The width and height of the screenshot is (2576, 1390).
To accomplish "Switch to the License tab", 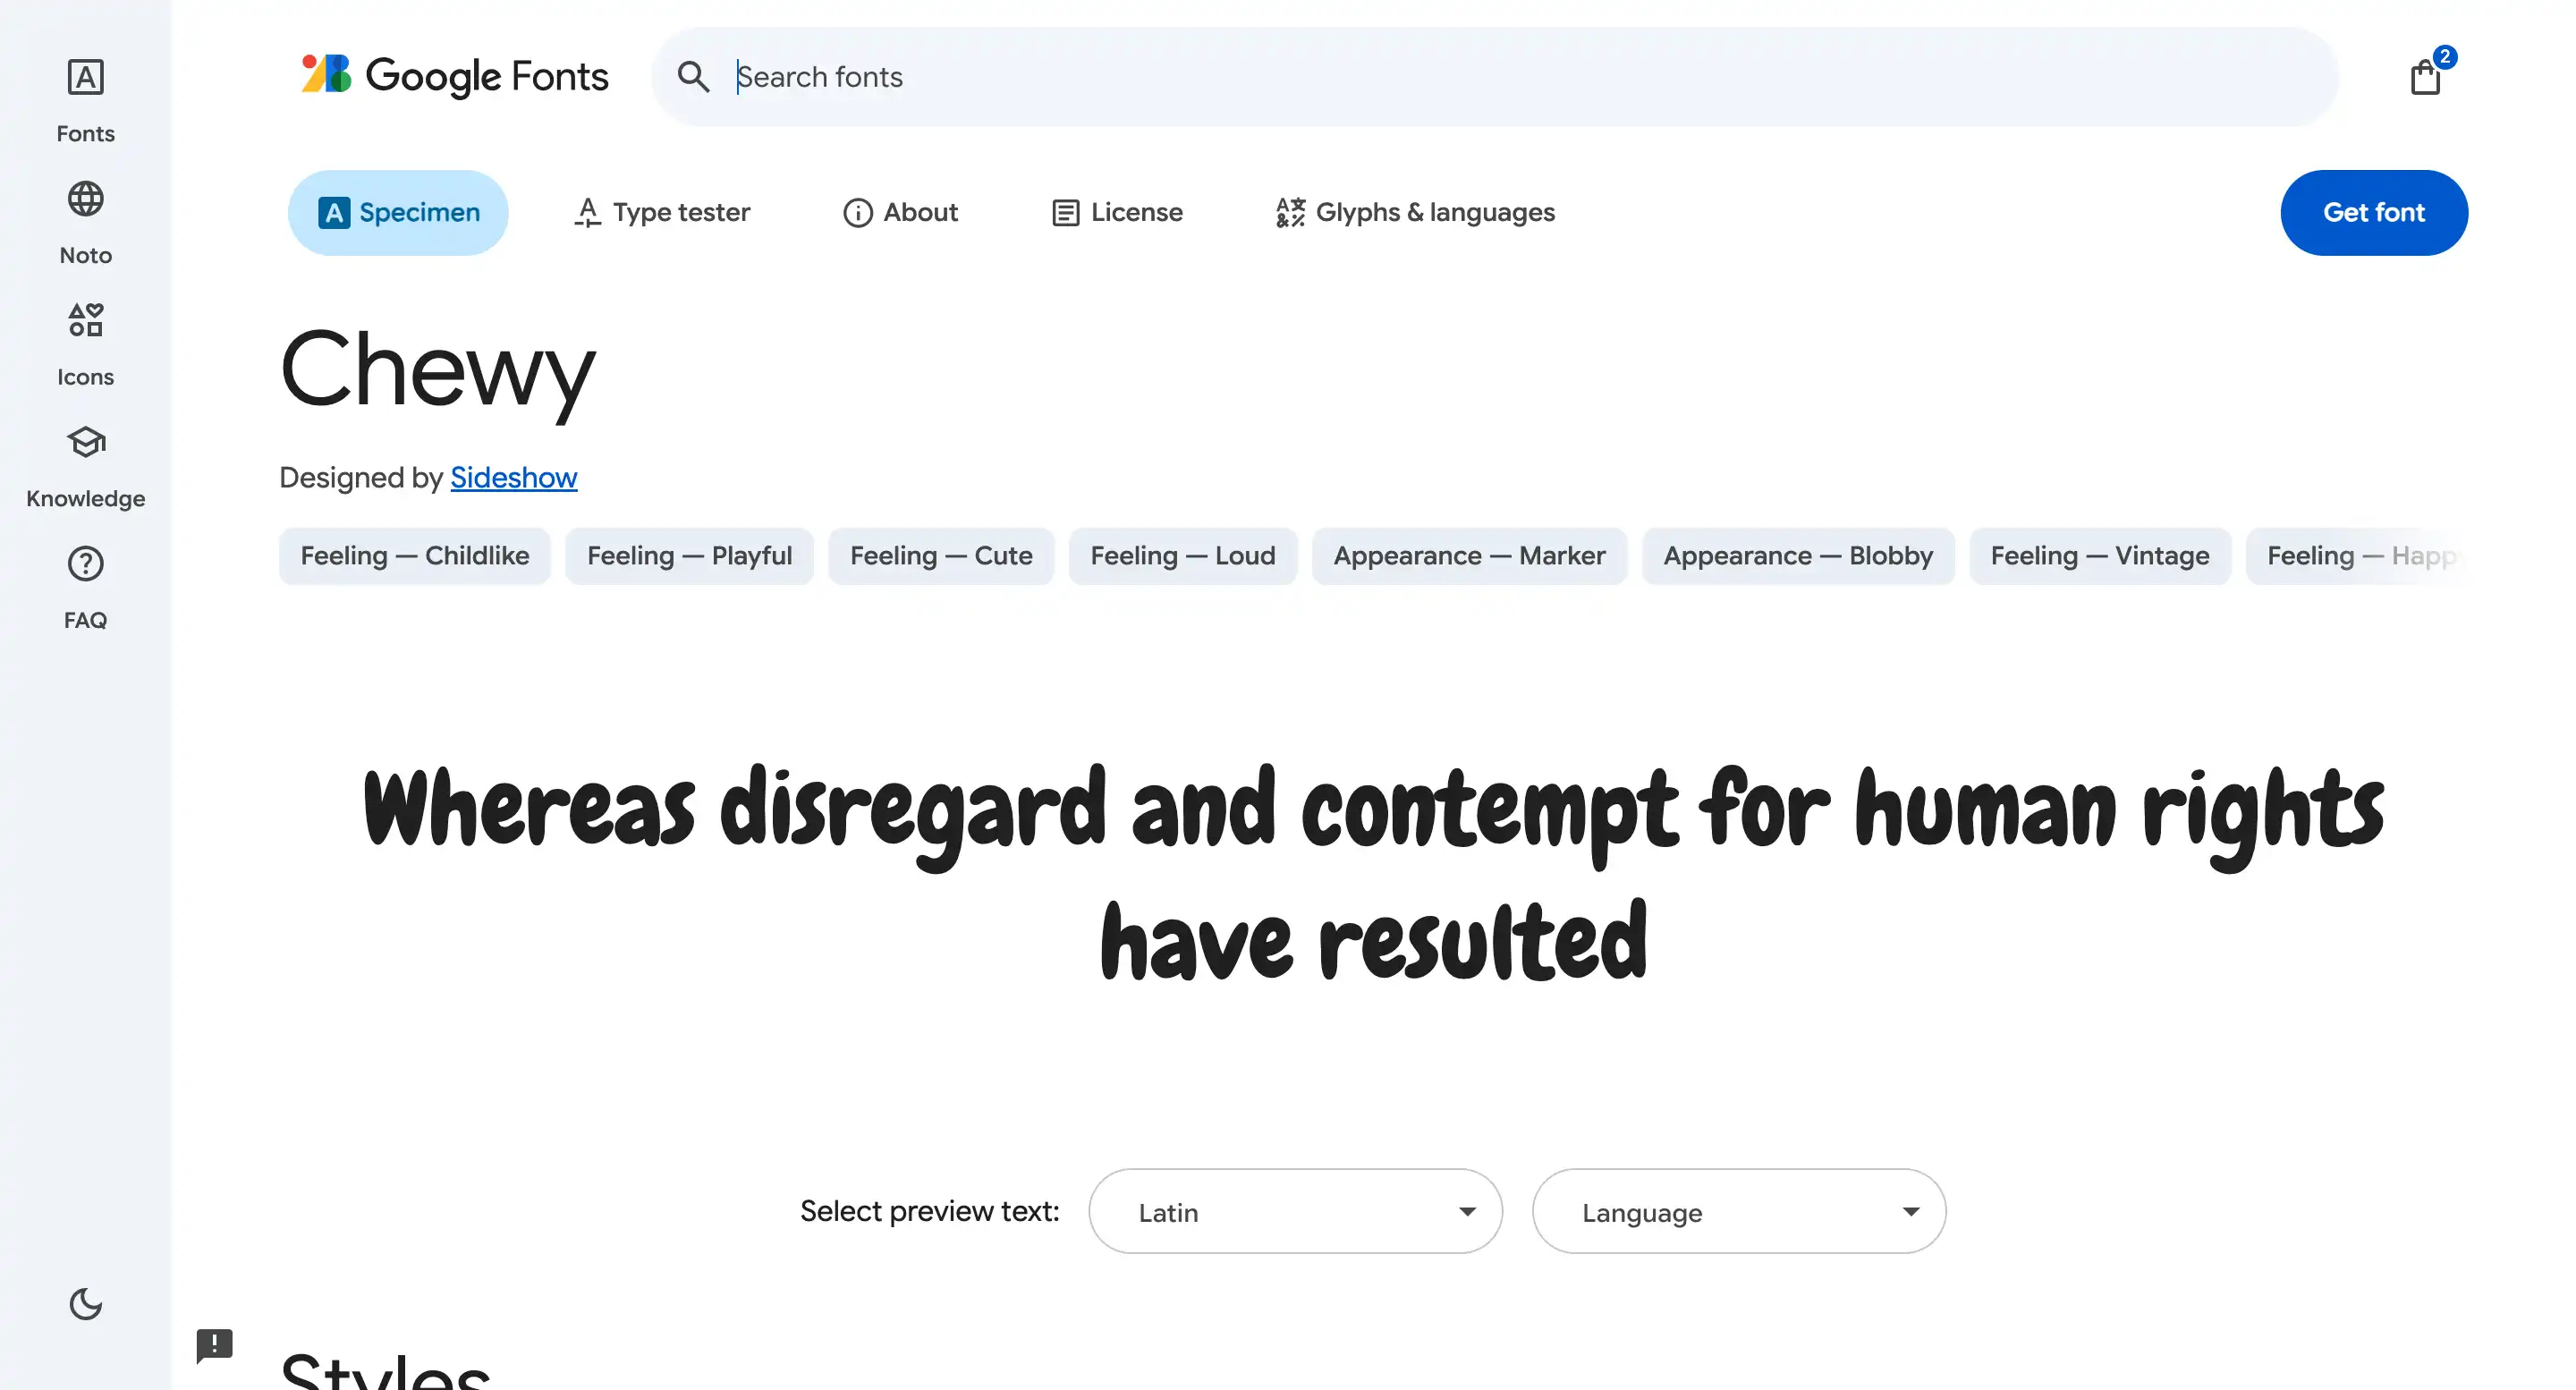I will tap(1116, 212).
